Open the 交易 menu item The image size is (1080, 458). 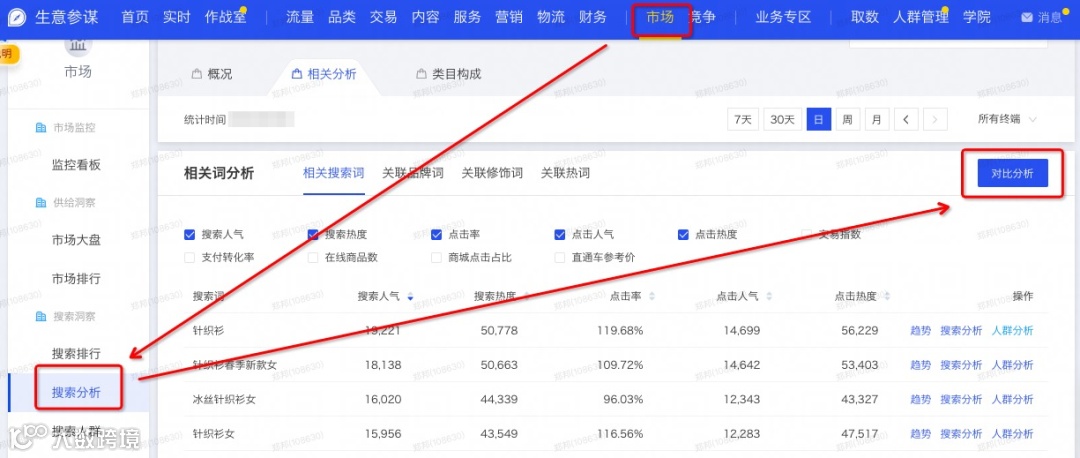[x=383, y=18]
